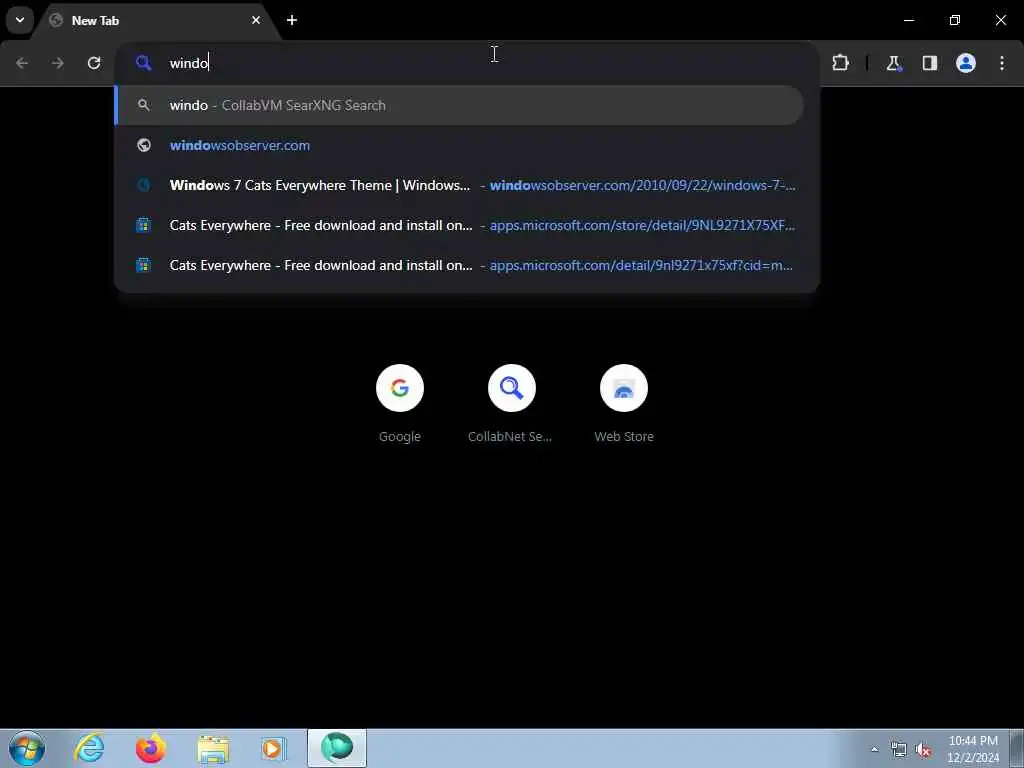The height and width of the screenshot is (768, 1024).
Task: Open the profile avatar menu
Action: pyautogui.click(x=966, y=63)
